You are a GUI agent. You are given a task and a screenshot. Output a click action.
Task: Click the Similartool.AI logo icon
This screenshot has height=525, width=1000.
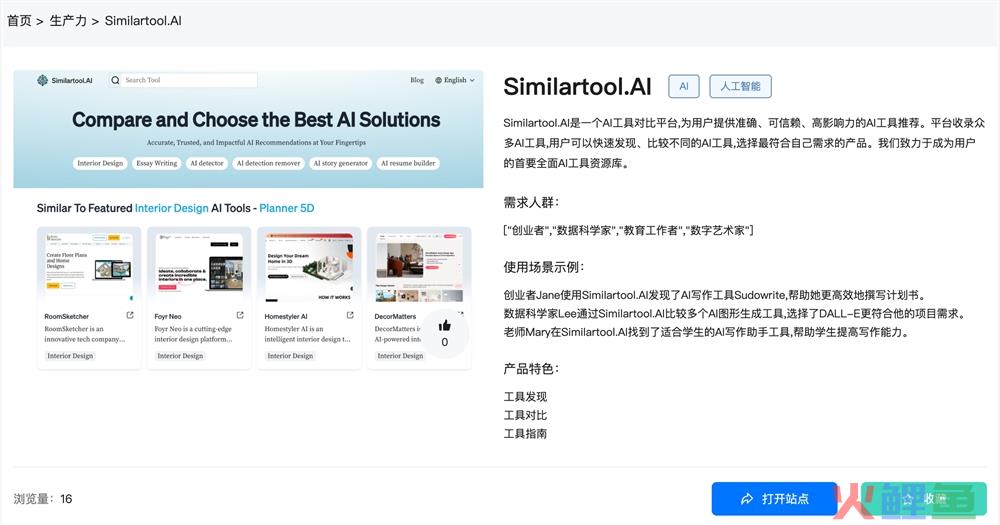pyautogui.click(x=43, y=80)
